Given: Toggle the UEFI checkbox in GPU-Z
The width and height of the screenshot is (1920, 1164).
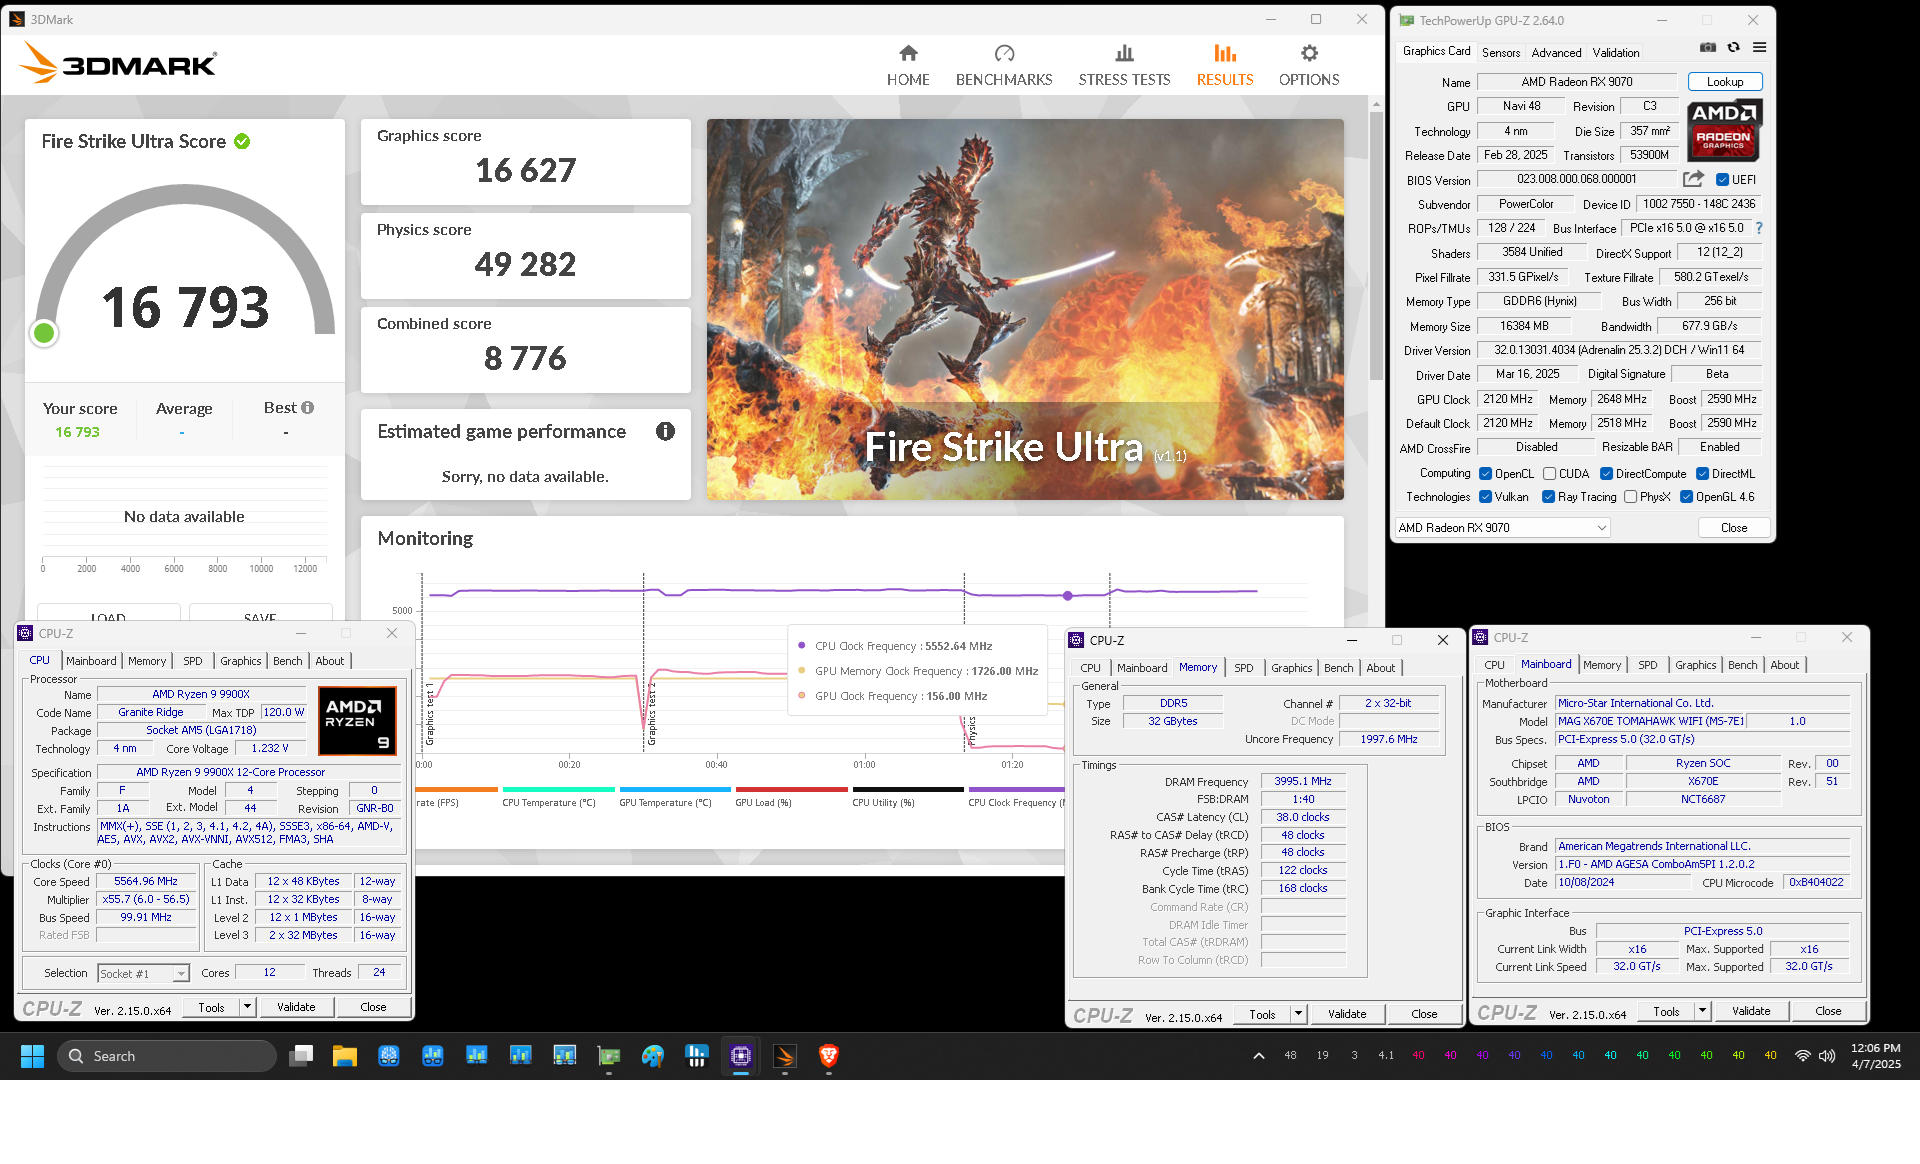Looking at the screenshot, I should coord(1723,180).
